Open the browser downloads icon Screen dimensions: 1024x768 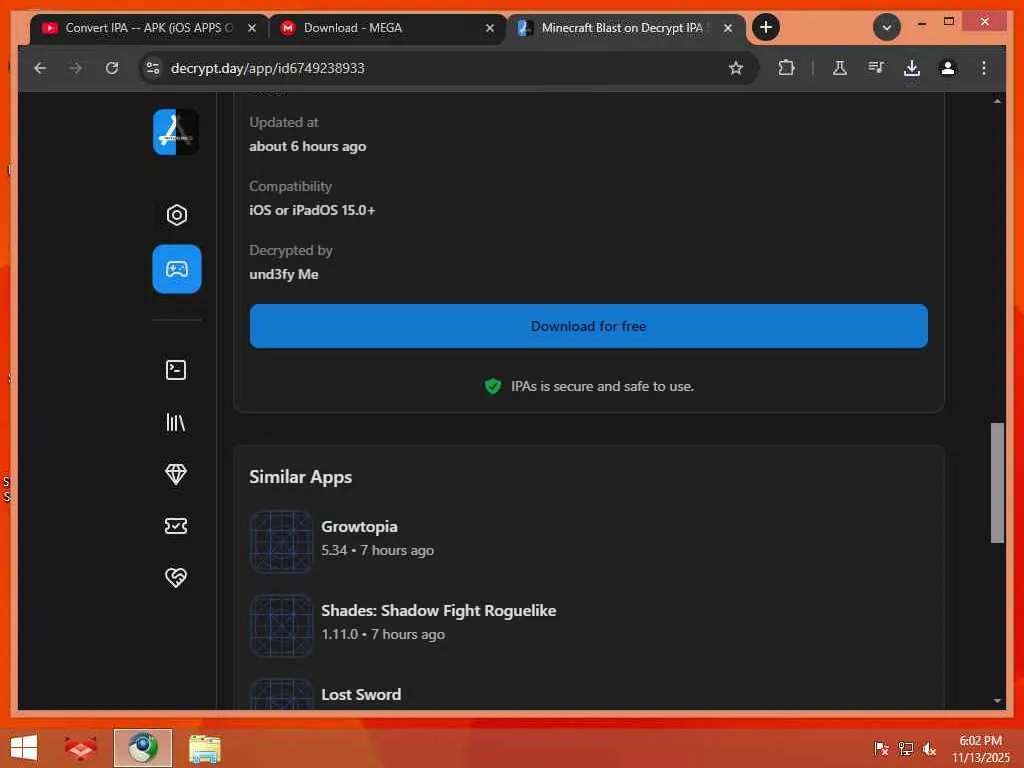coord(912,68)
